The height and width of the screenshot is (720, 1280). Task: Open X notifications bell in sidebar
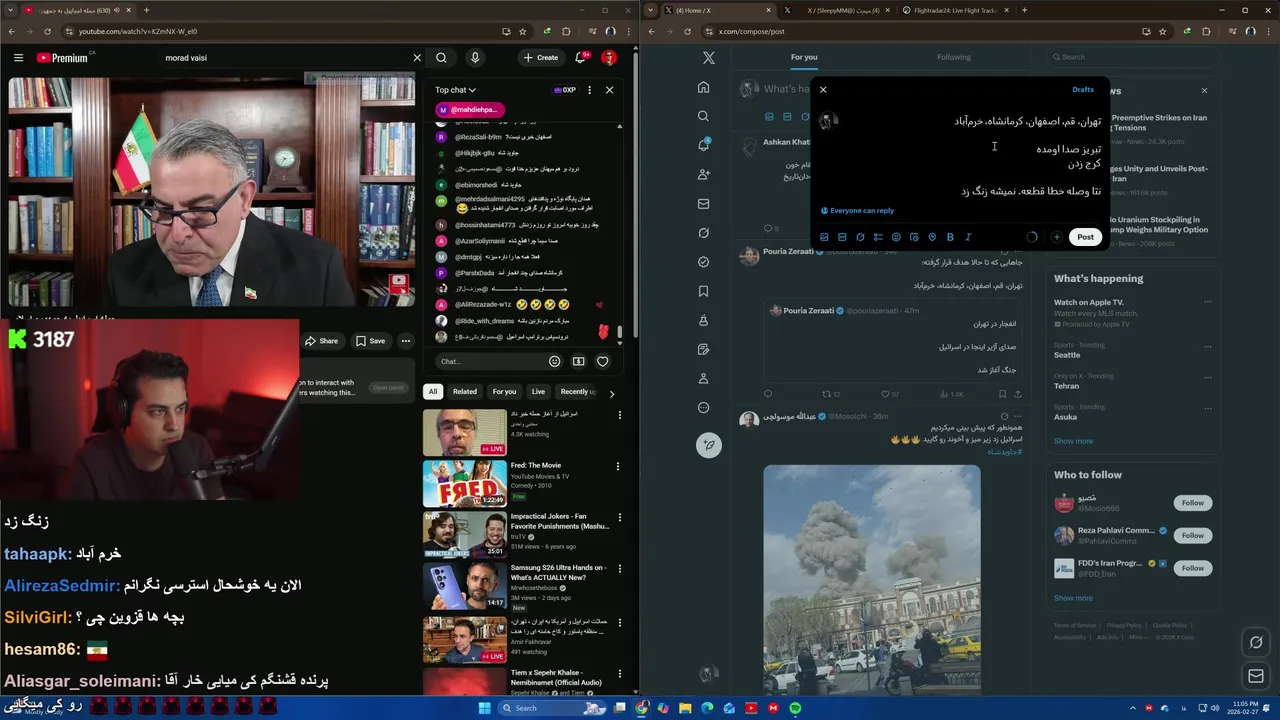(x=703, y=145)
